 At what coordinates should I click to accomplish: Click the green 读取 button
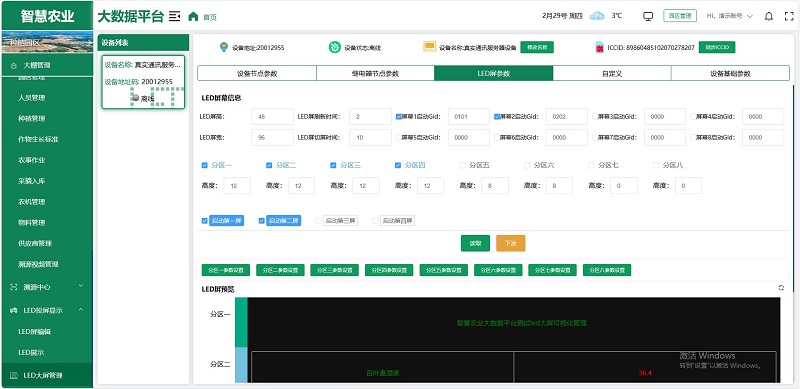(475, 243)
